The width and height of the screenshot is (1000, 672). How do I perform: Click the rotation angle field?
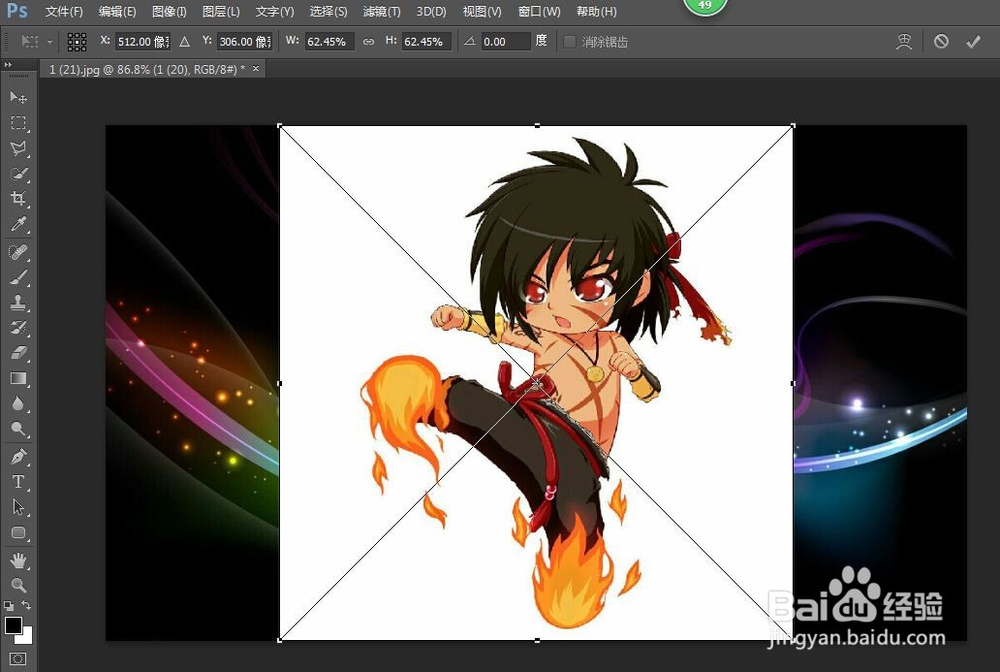[x=505, y=42]
